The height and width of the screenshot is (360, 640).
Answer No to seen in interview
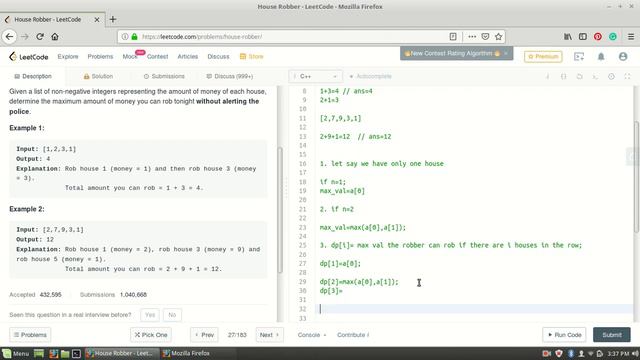pyautogui.click(x=172, y=315)
